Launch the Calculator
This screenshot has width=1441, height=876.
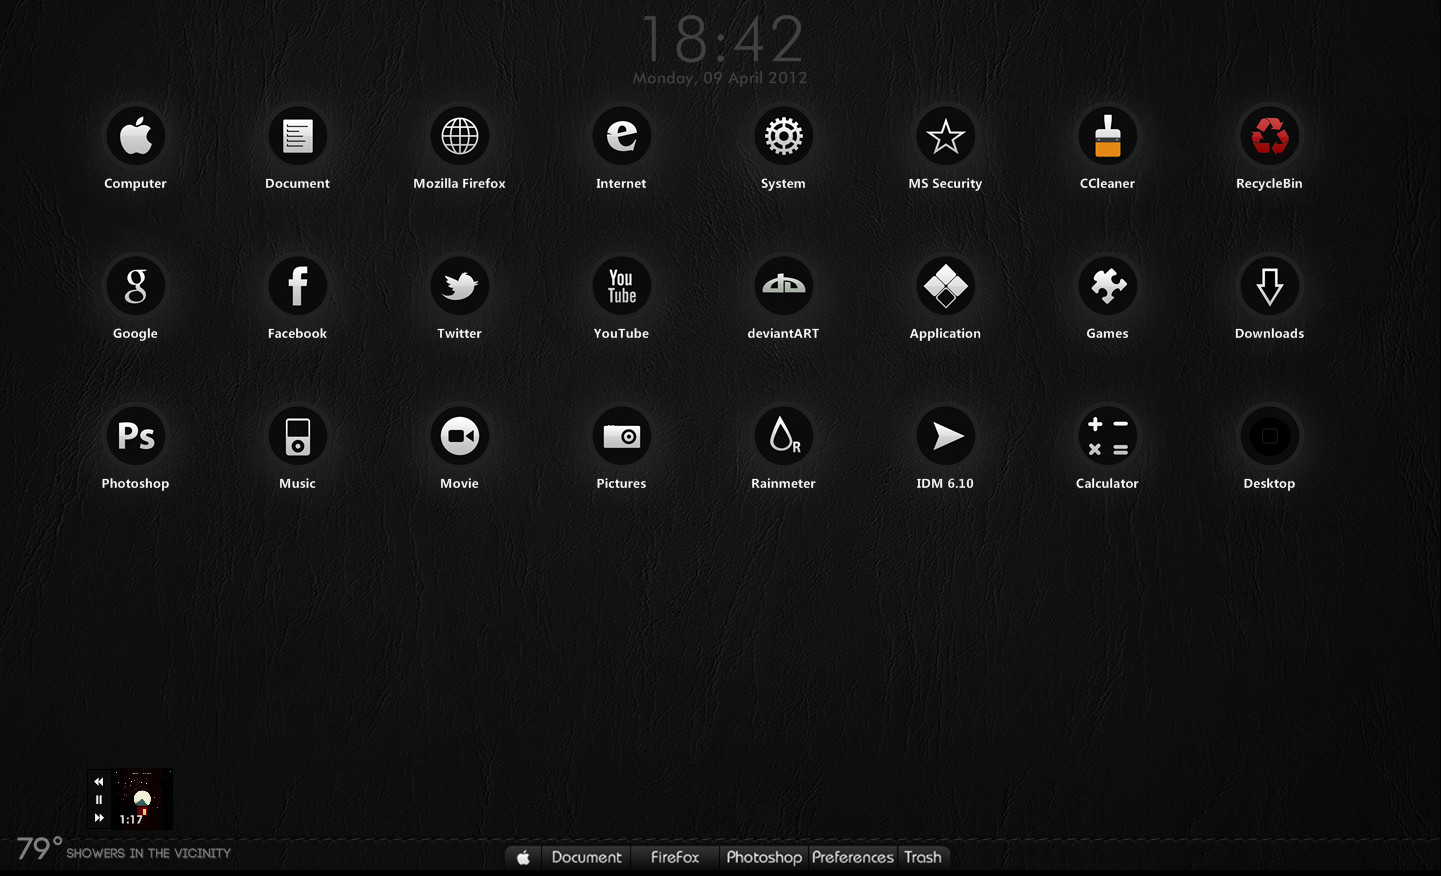(1107, 435)
